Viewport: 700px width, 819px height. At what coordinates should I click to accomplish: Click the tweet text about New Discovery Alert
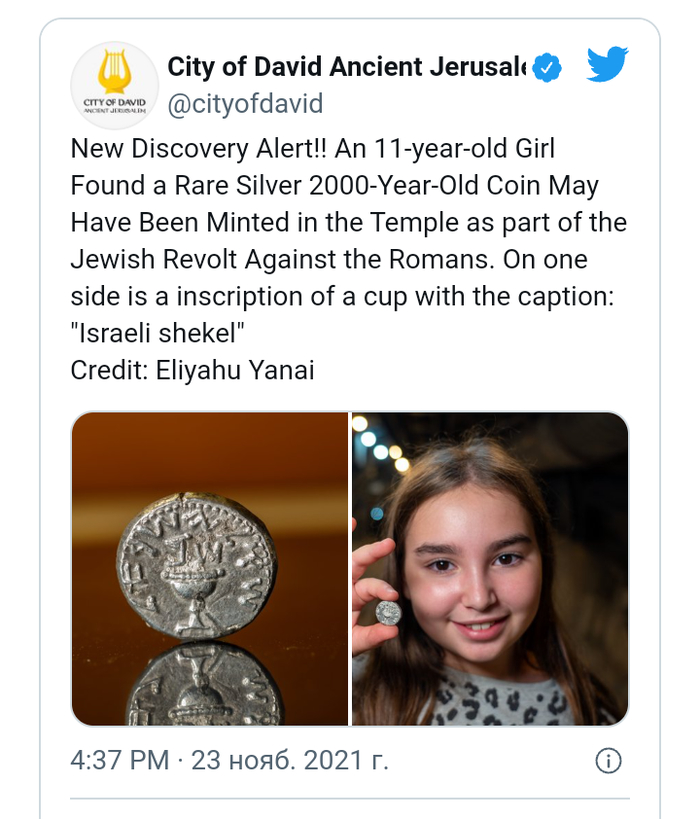tap(349, 259)
